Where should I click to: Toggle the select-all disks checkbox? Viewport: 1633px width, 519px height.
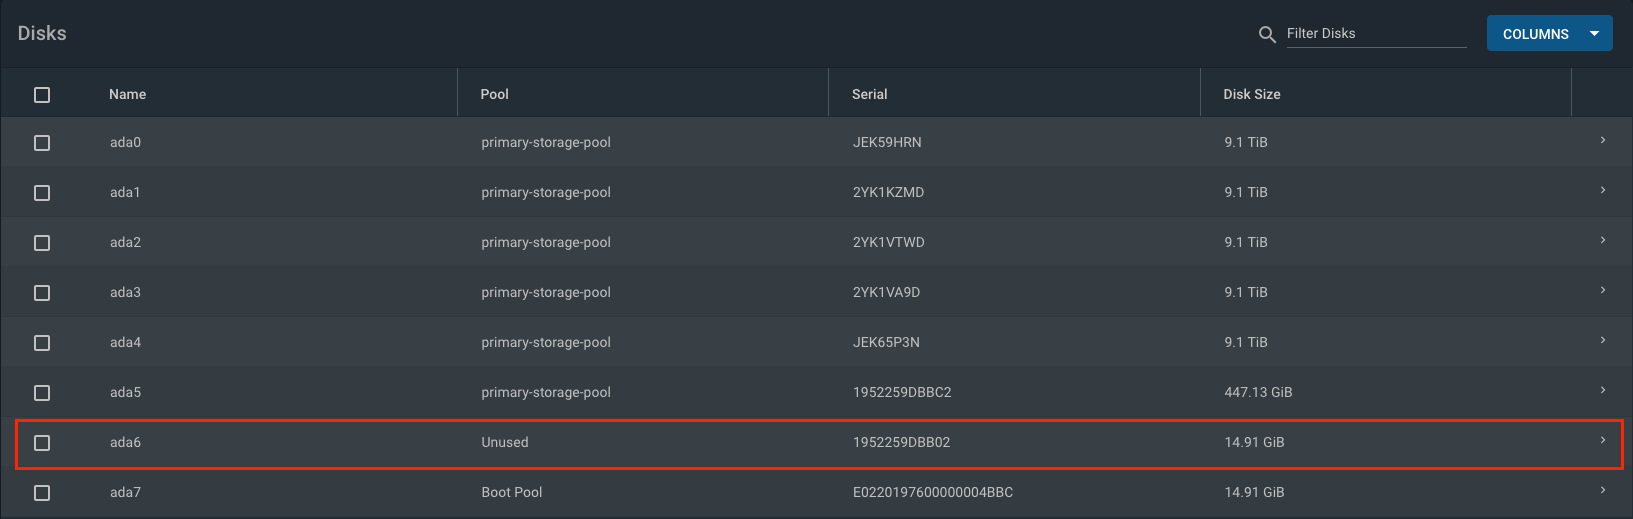[x=42, y=95]
